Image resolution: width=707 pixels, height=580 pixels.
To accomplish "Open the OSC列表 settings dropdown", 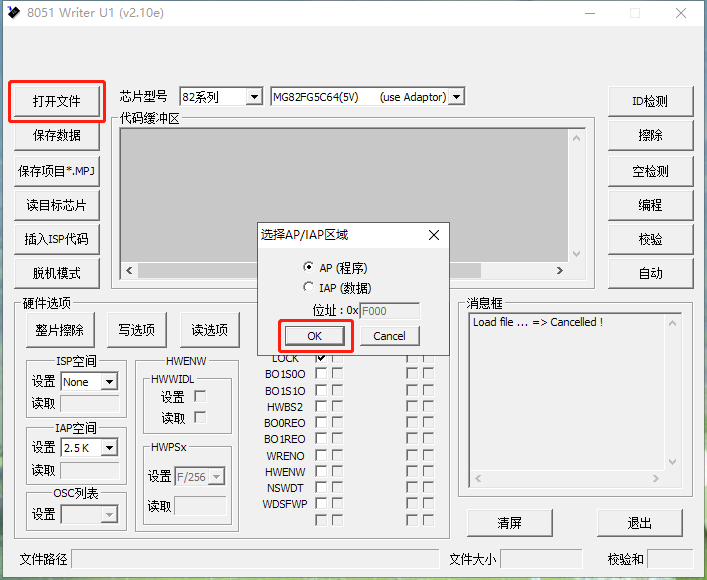I will point(110,514).
